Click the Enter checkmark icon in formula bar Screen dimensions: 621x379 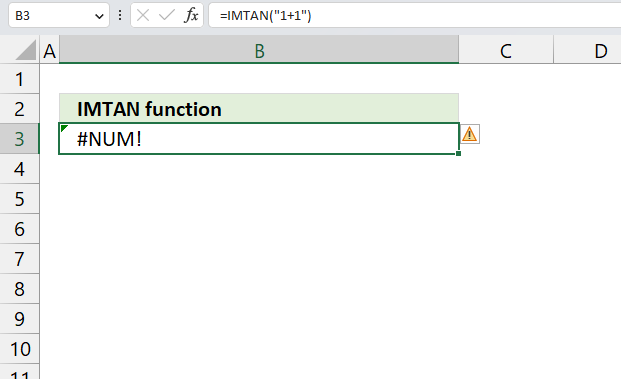coord(166,16)
